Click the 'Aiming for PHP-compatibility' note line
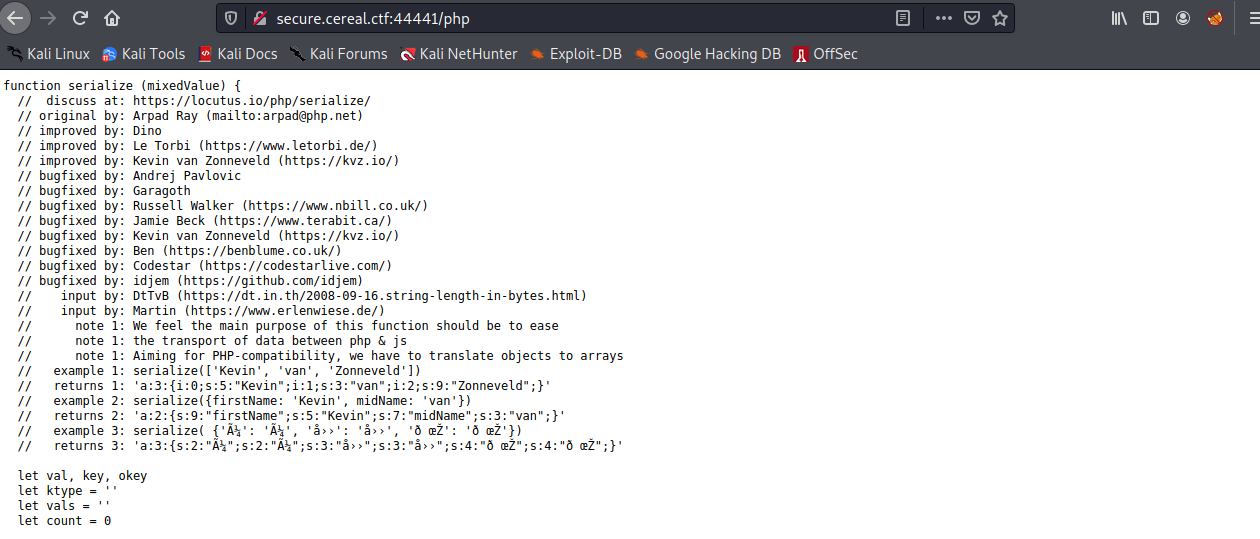The height and width of the screenshot is (539, 1260). click(x=320, y=356)
